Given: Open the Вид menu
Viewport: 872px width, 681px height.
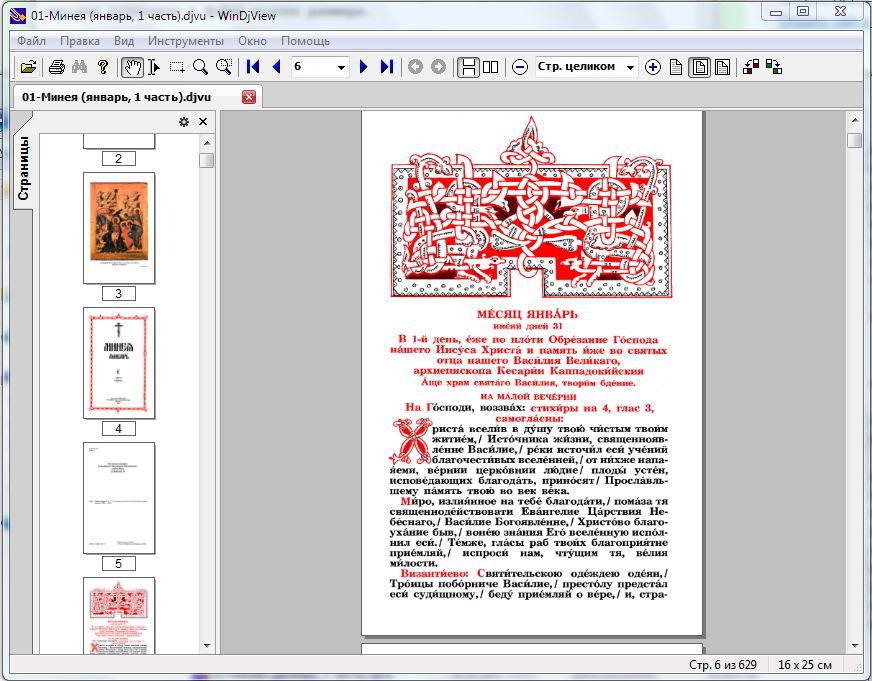Looking at the screenshot, I should point(124,41).
